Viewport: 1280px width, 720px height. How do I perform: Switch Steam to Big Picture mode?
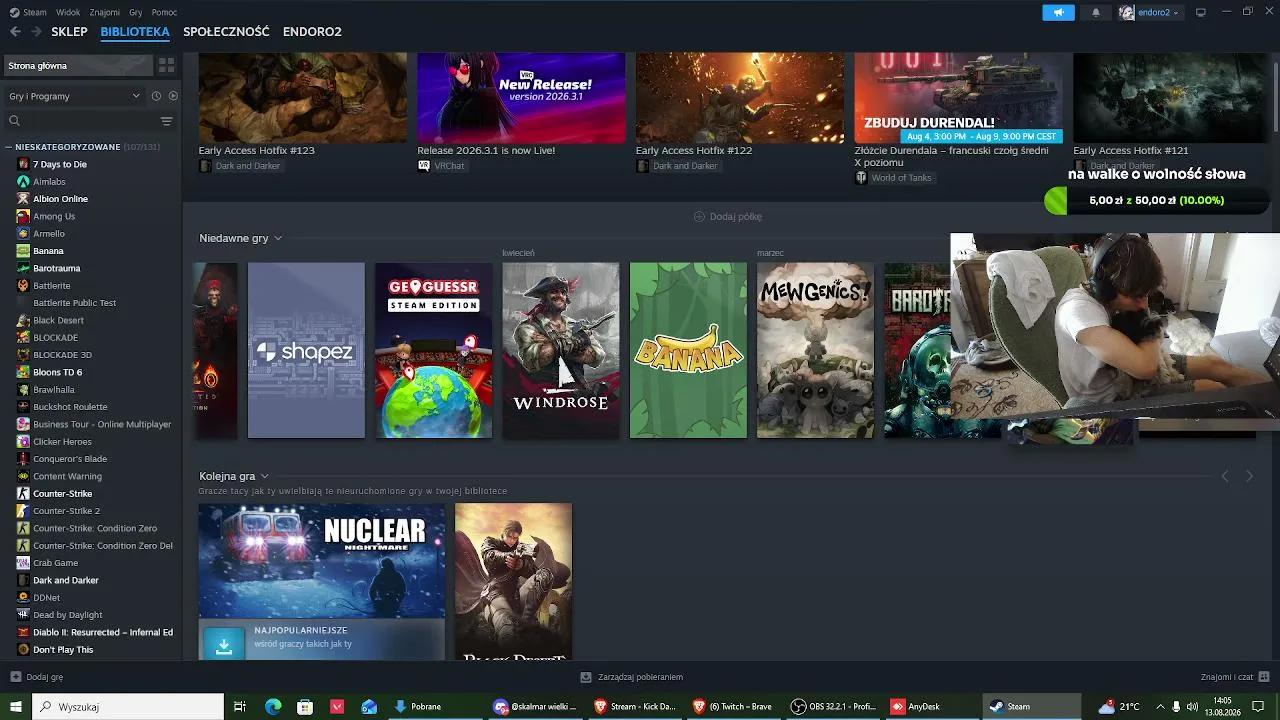tap(1201, 12)
